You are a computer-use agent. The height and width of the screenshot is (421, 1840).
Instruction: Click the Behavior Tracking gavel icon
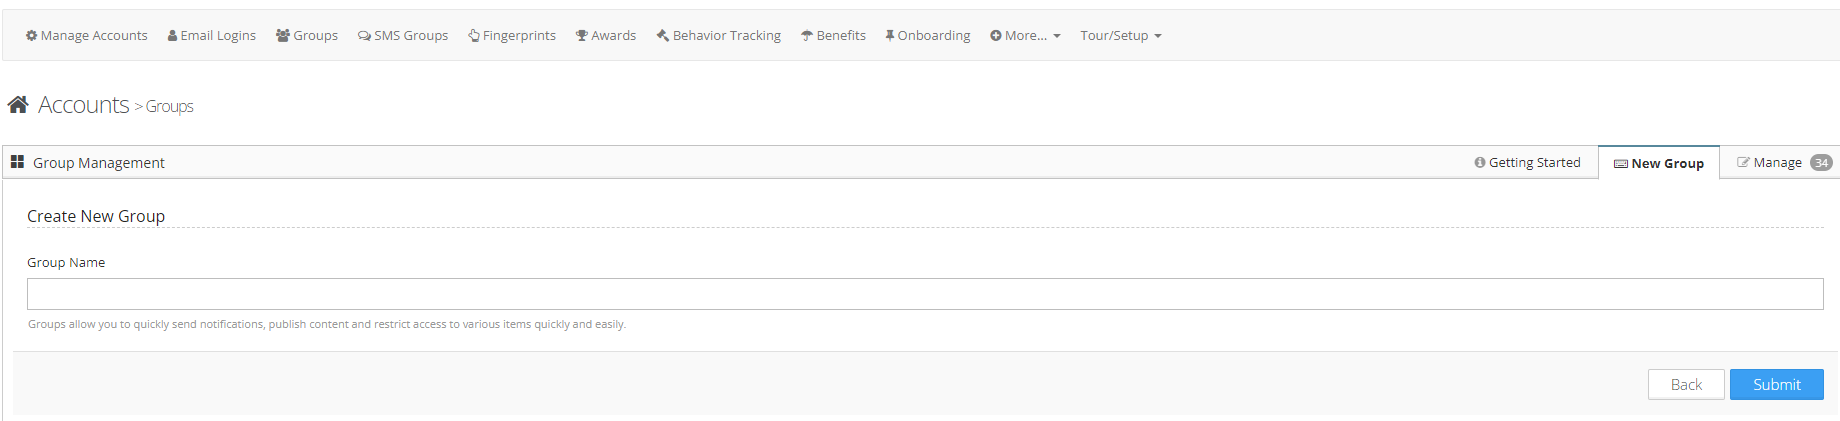coord(662,36)
